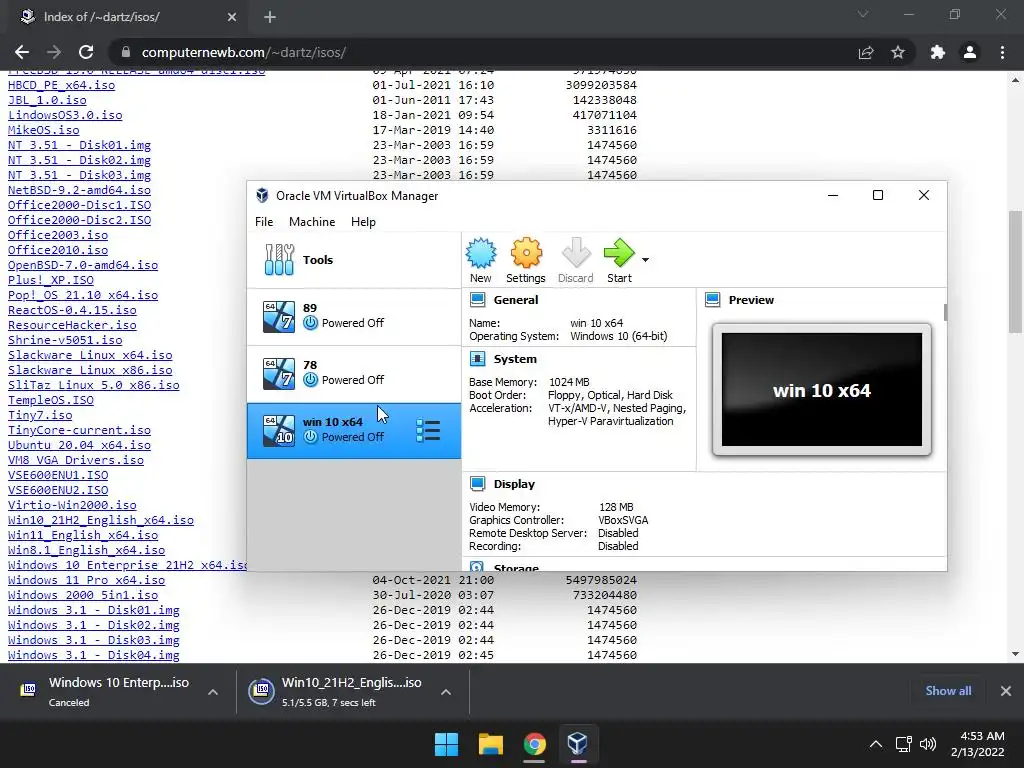Screen dimensions: 1024x768
Task: Close the Index of isos tab
Action: 232,17
